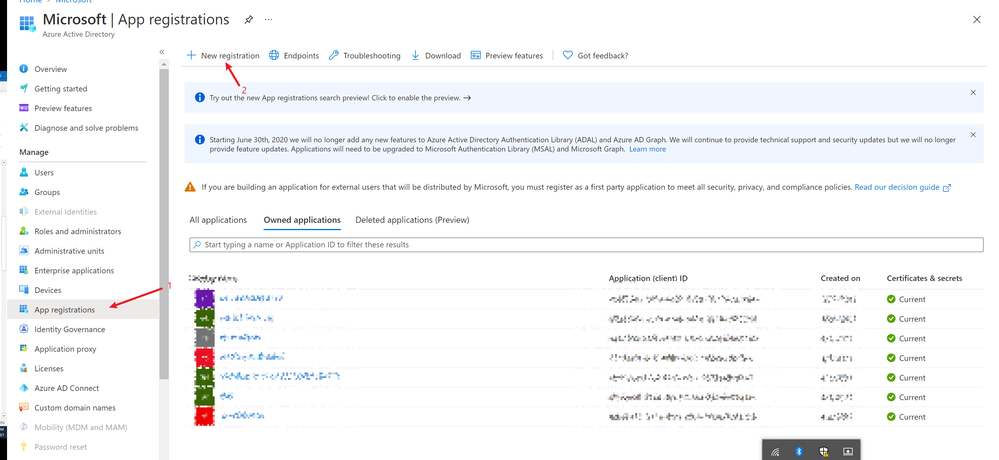Open Overview in sidebar
Screen dimensions: 999x460
(x=50, y=69)
